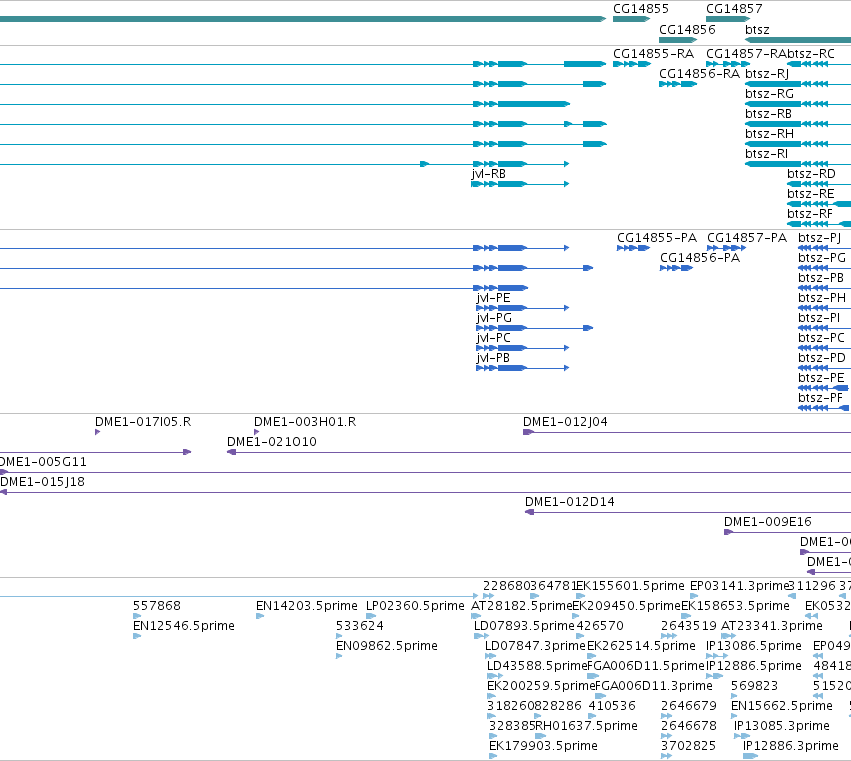The width and height of the screenshot is (851, 761).
Task: Click the CG14857-RA transcript label
Action: click(x=746, y=54)
